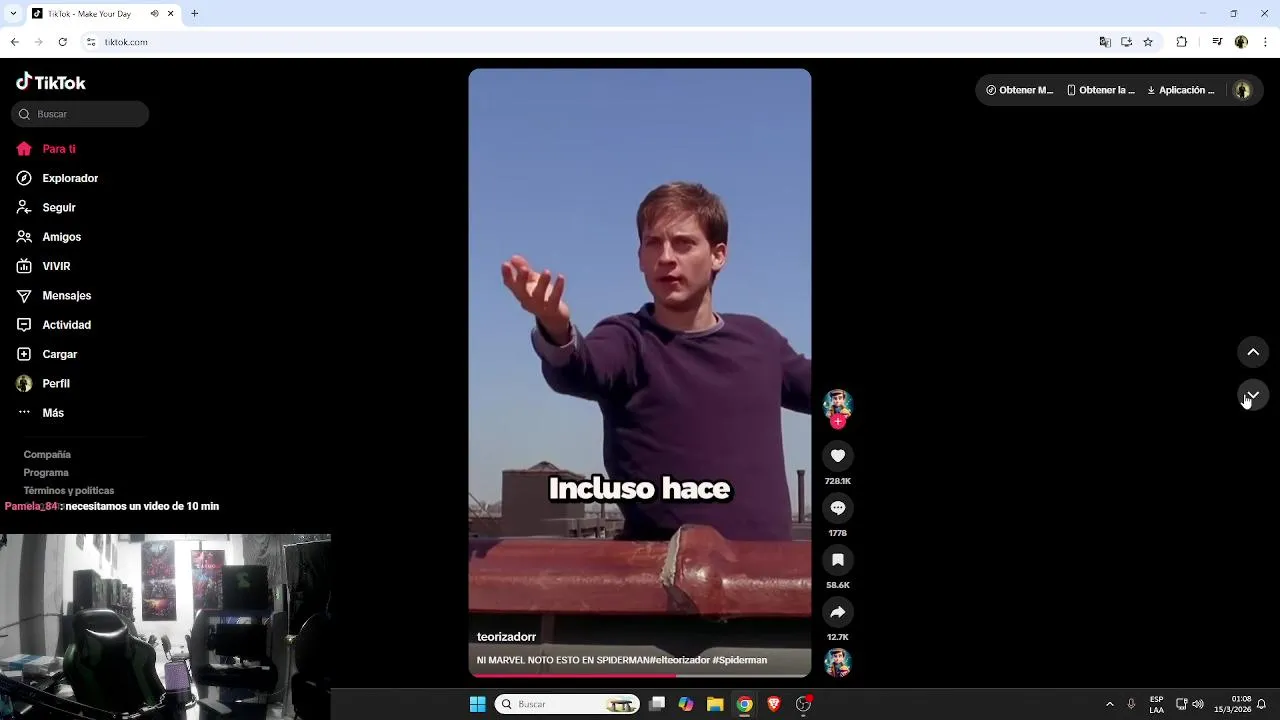The width and height of the screenshot is (1280, 720).
Task: Click the TikTok logo
Action: [51, 82]
